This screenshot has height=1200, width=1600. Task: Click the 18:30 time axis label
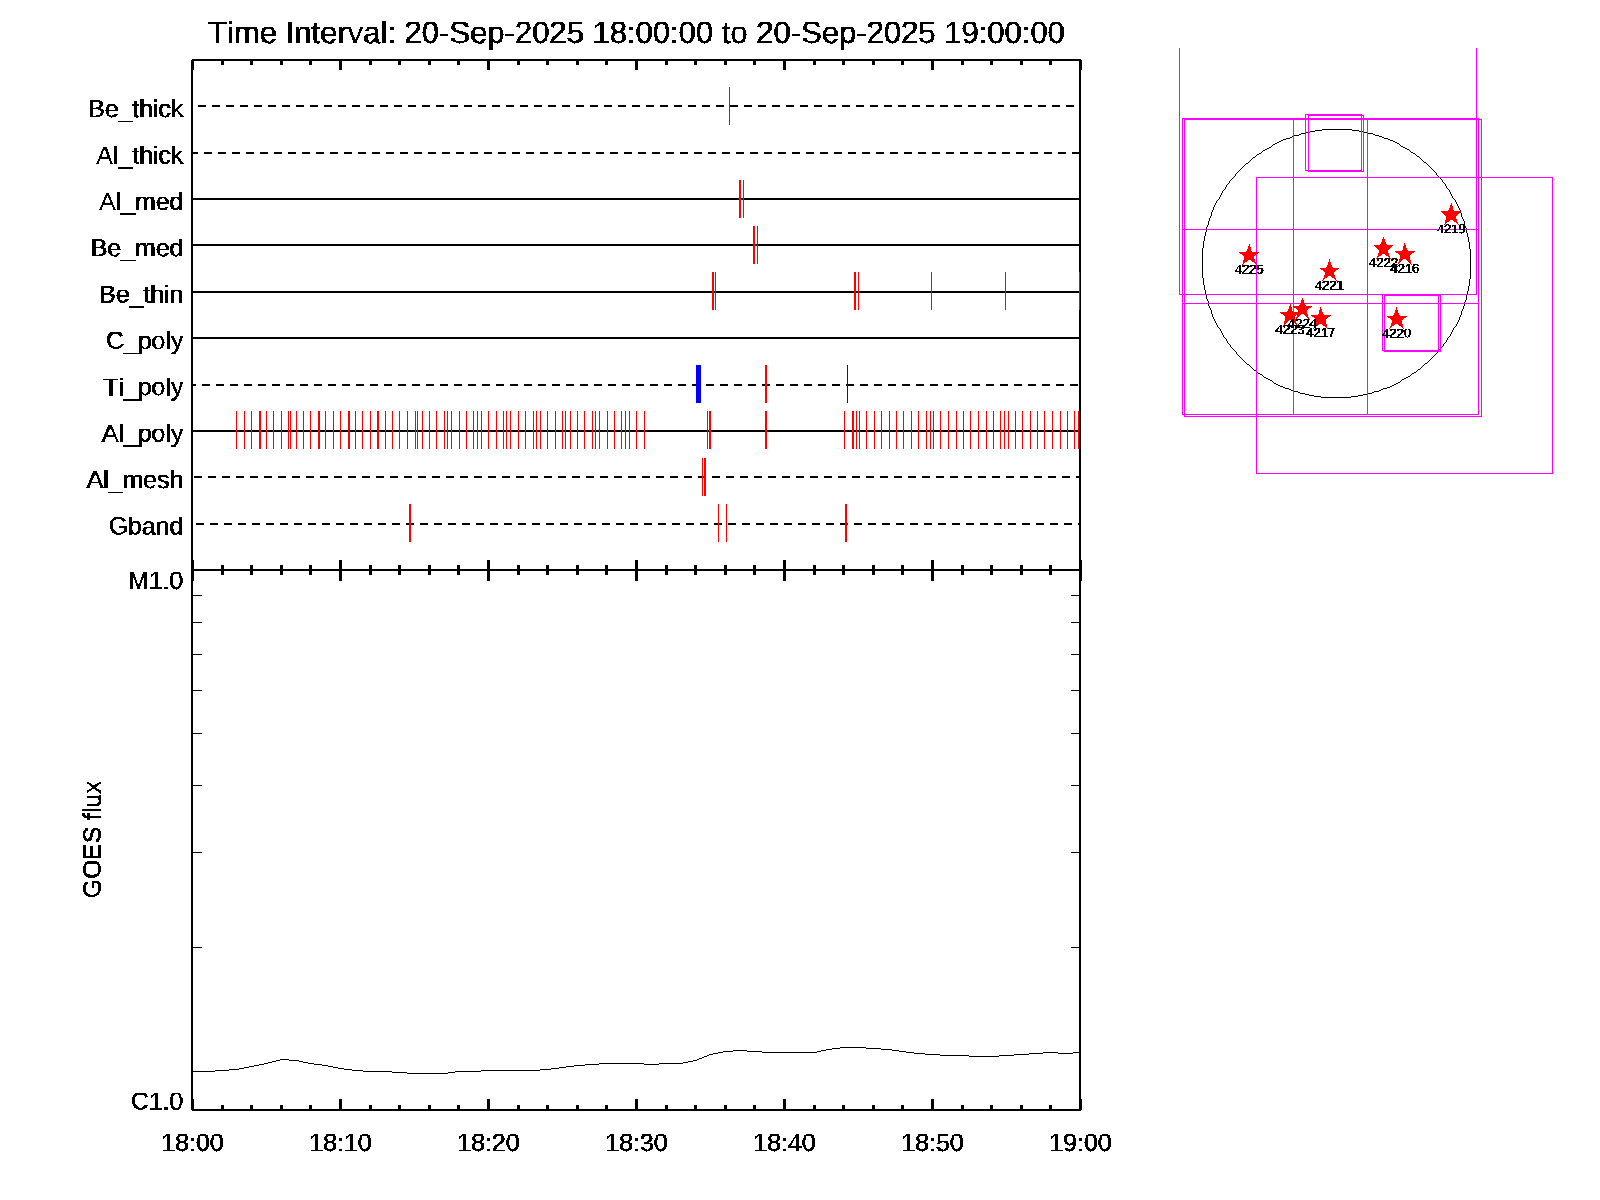pos(636,1143)
